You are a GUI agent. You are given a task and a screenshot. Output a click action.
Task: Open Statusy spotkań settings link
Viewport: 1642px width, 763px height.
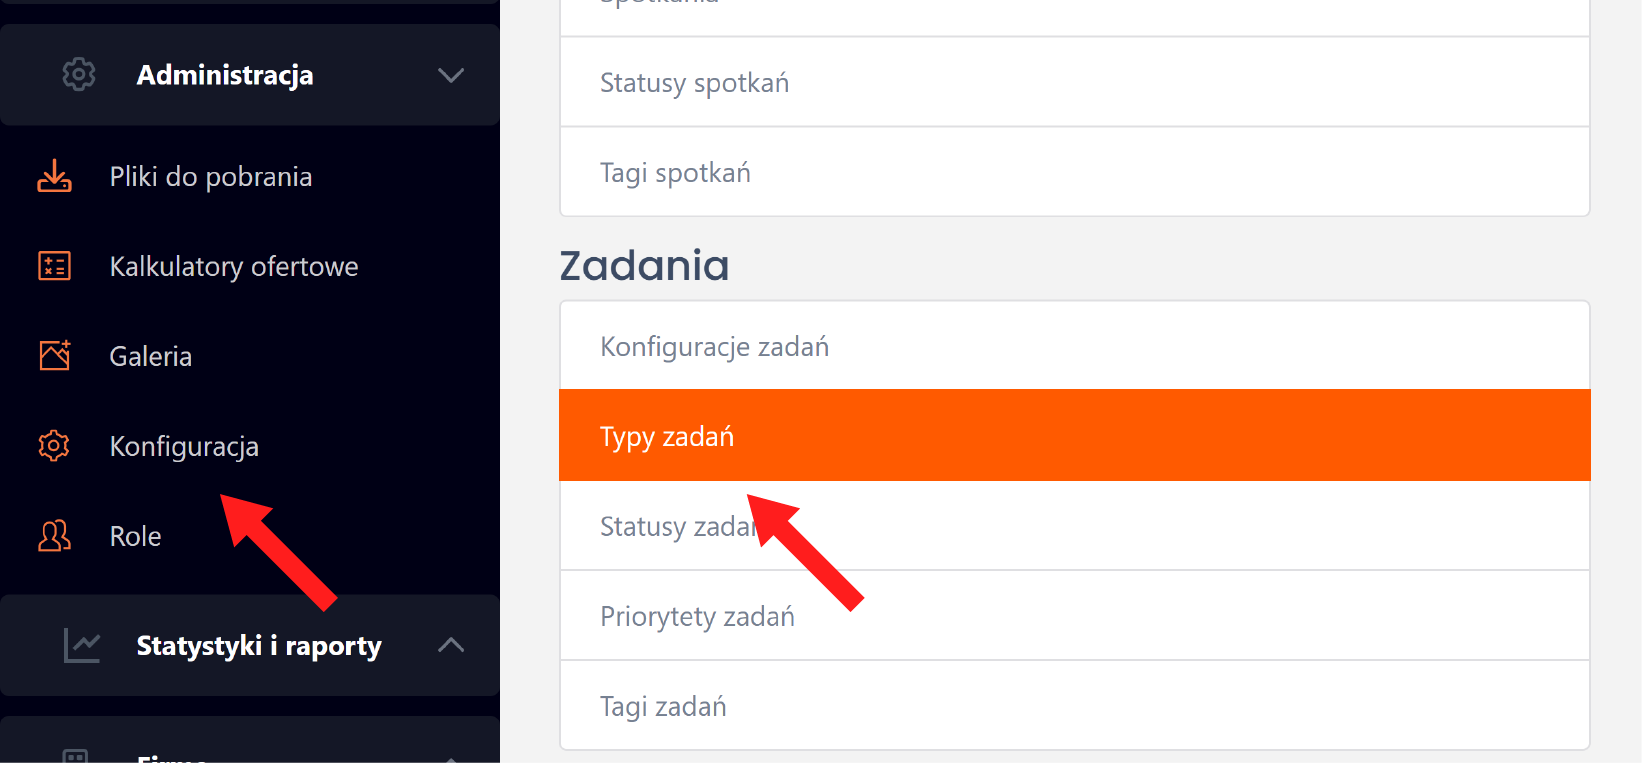[695, 83]
